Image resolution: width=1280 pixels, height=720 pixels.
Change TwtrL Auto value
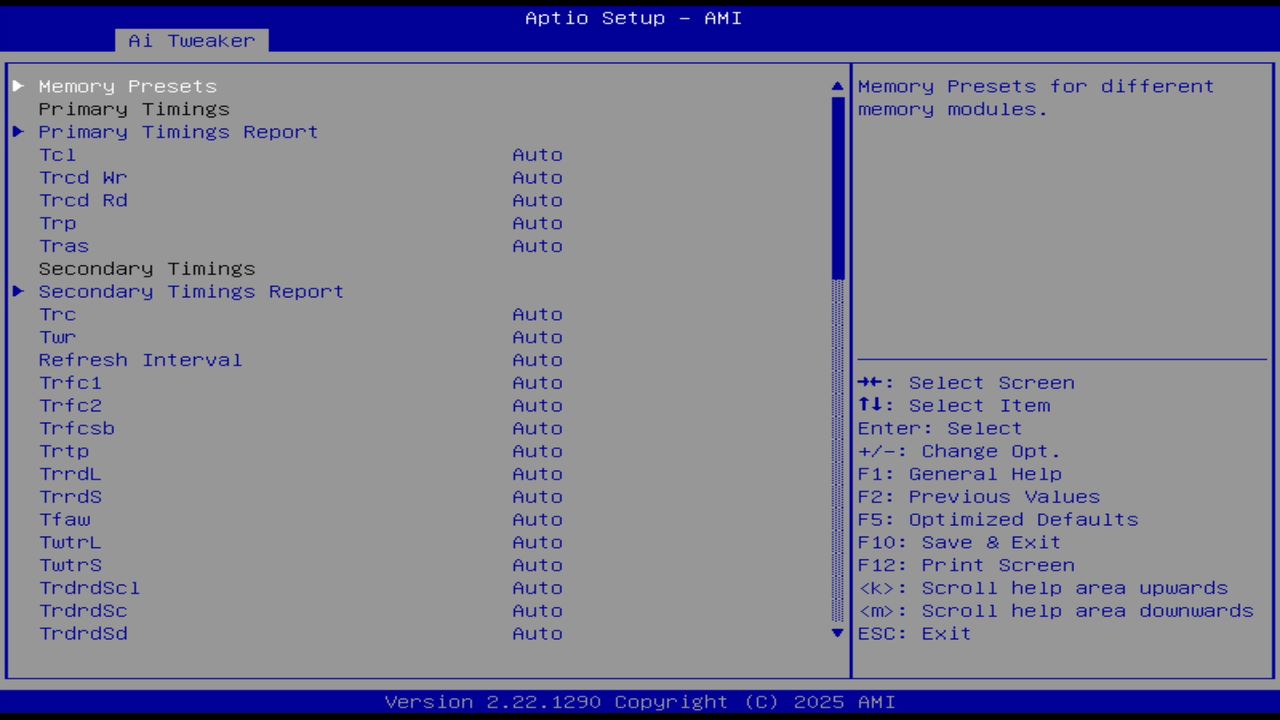pyautogui.click(x=537, y=542)
